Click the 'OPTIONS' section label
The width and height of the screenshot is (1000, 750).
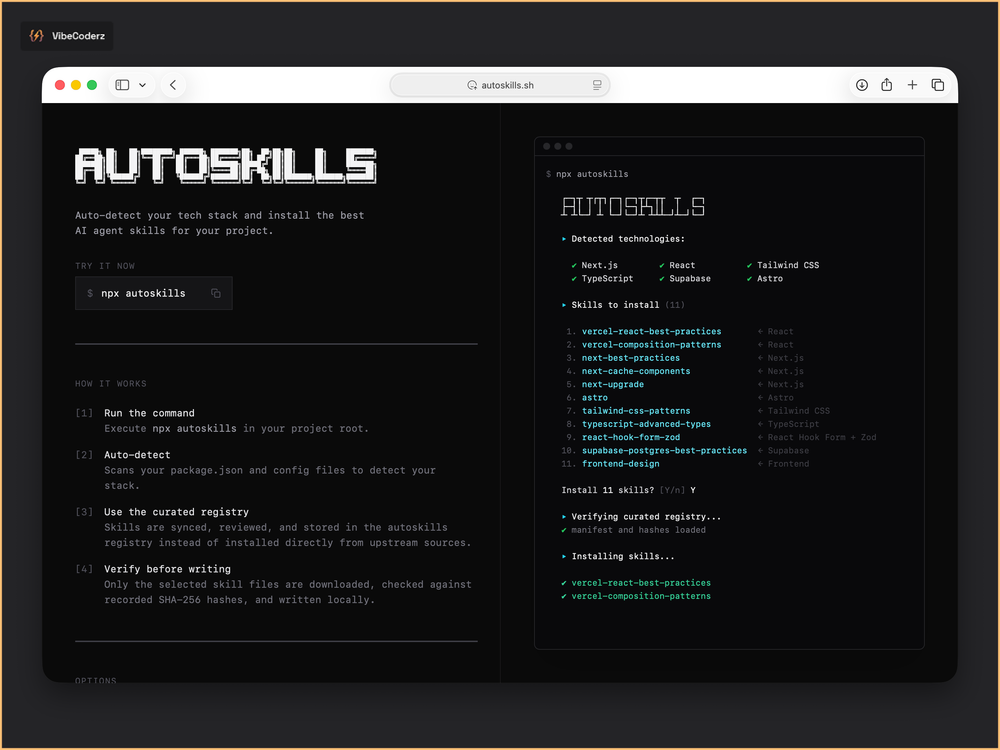(x=96, y=680)
